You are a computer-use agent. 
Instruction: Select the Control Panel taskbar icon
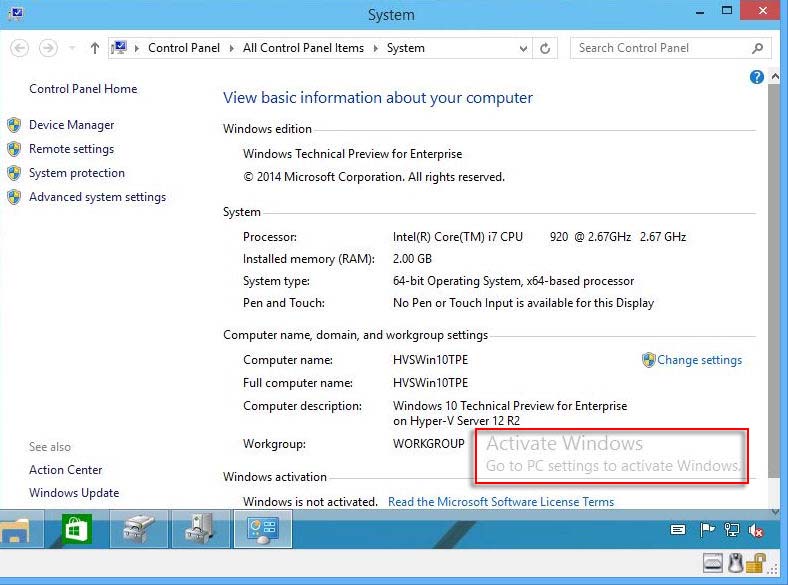click(263, 529)
